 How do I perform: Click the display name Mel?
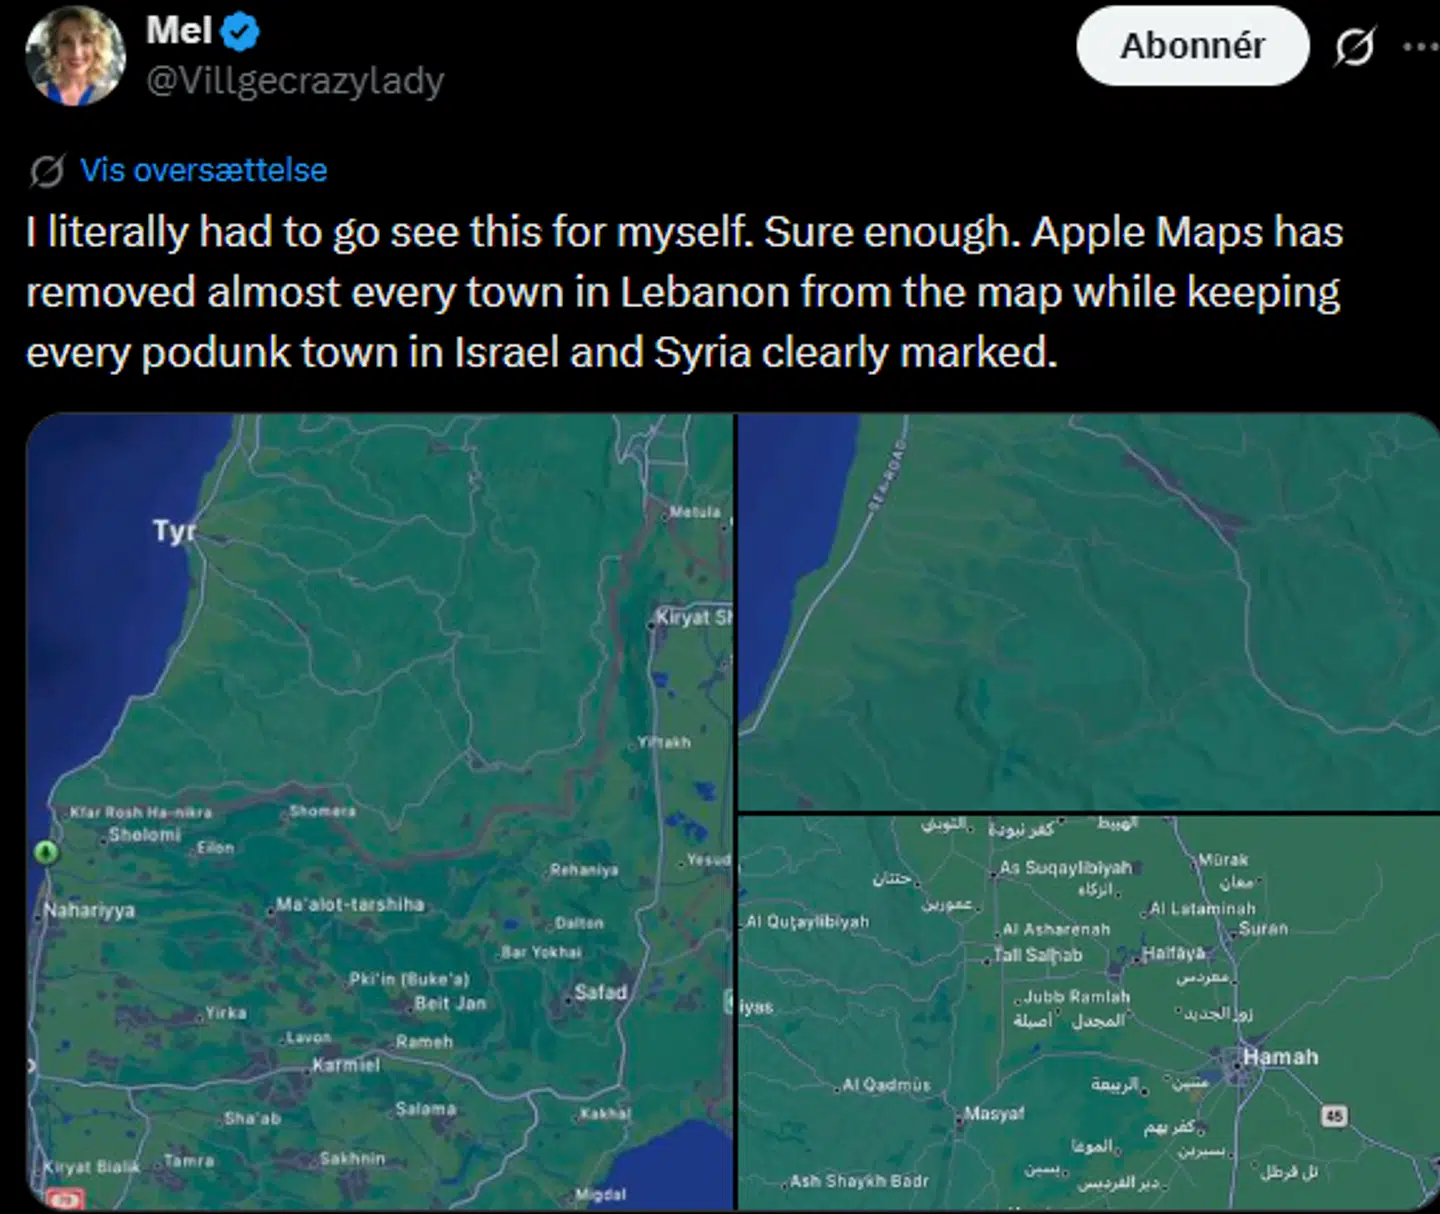tap(178, 30)
